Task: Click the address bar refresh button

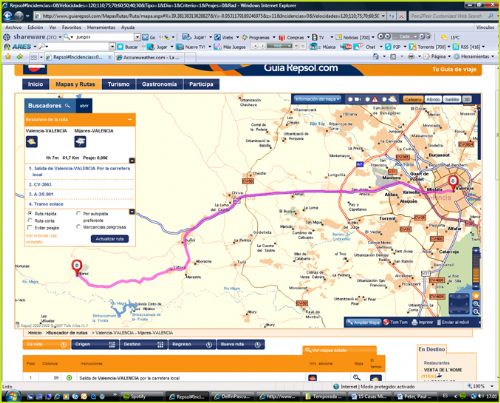Action: pos(392,16)
